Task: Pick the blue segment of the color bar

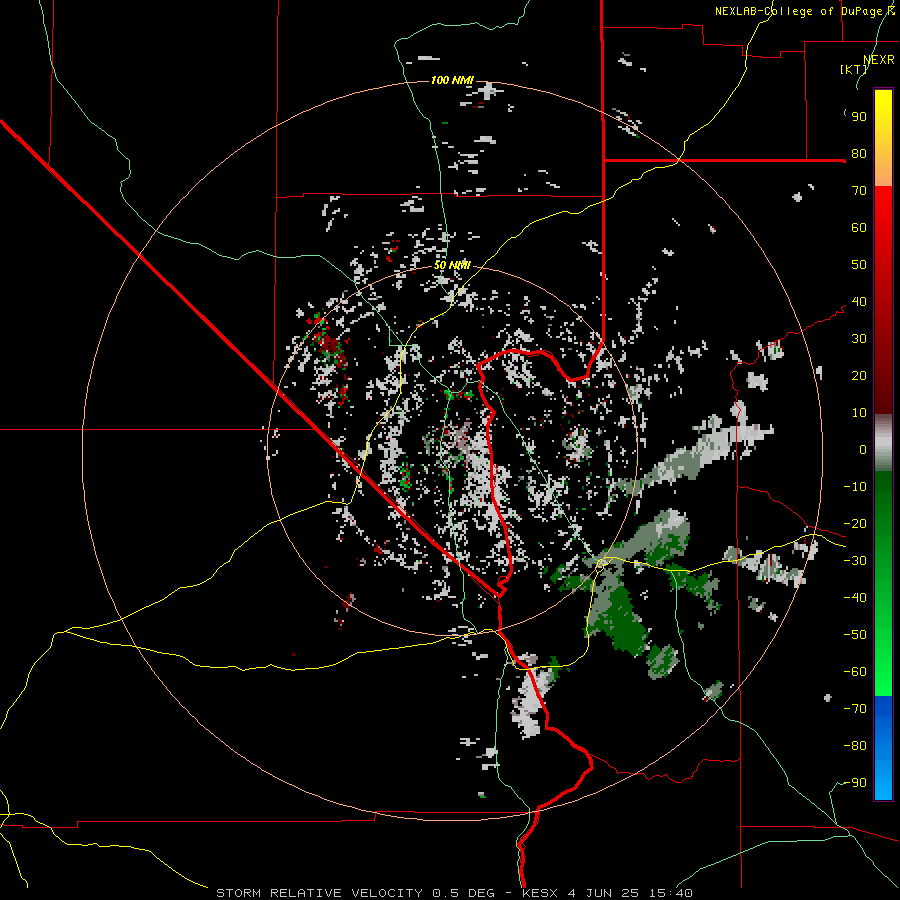Action: point(883,748)
